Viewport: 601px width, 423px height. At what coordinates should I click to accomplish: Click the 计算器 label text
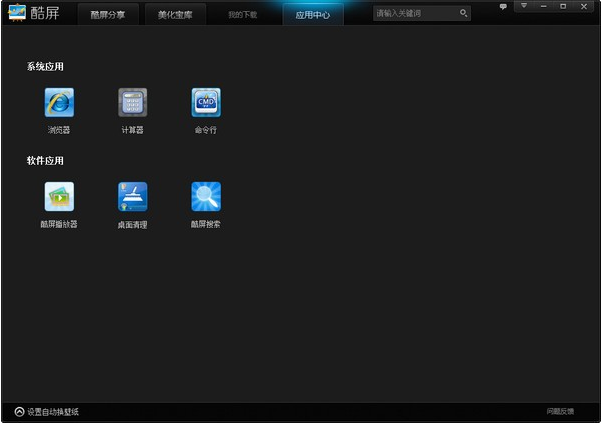pos(133,130)
